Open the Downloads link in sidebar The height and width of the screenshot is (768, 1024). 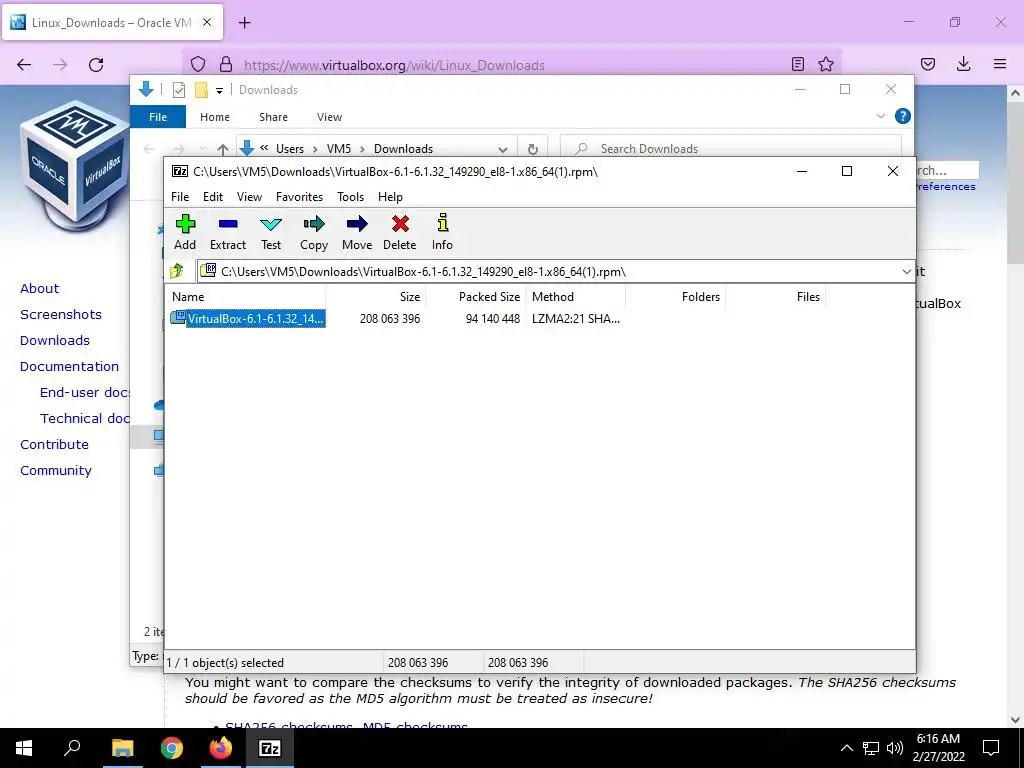[x=55, y=340]
